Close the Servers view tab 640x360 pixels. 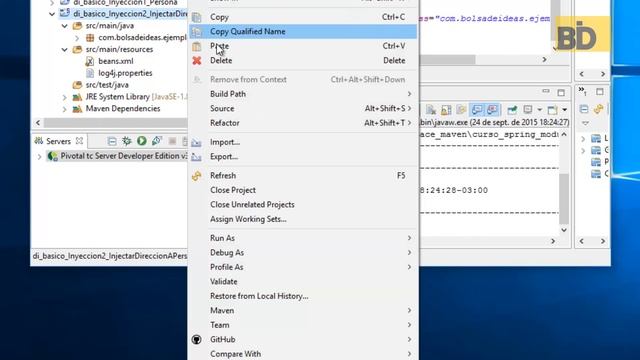tap(79, 141)
